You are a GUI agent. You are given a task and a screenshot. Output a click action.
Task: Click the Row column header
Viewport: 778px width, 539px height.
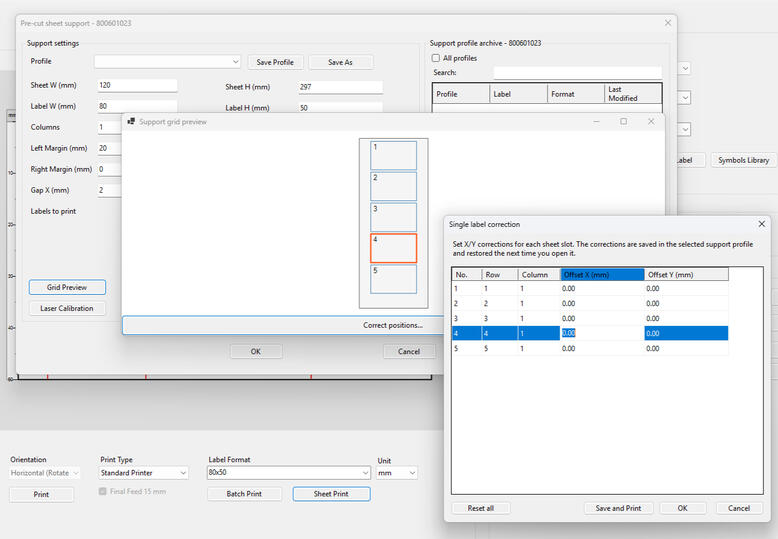(x=500, y=274)
